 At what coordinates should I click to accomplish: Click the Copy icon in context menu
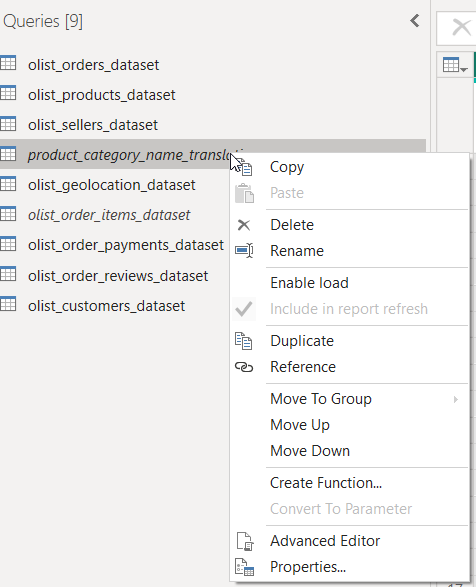tap(244, 167)
